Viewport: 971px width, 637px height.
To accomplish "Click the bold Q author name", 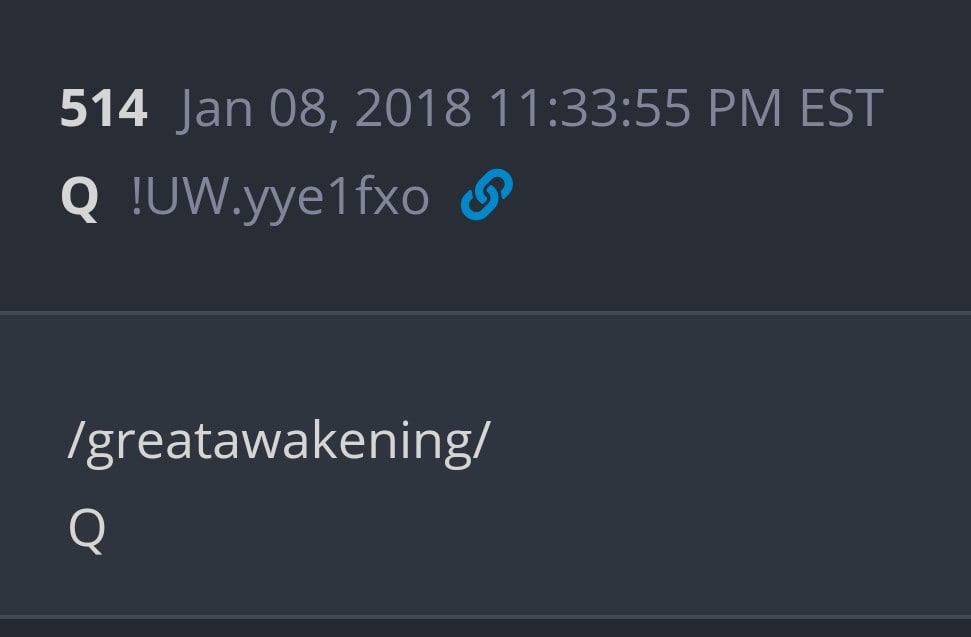I will (x=80, y=197).
